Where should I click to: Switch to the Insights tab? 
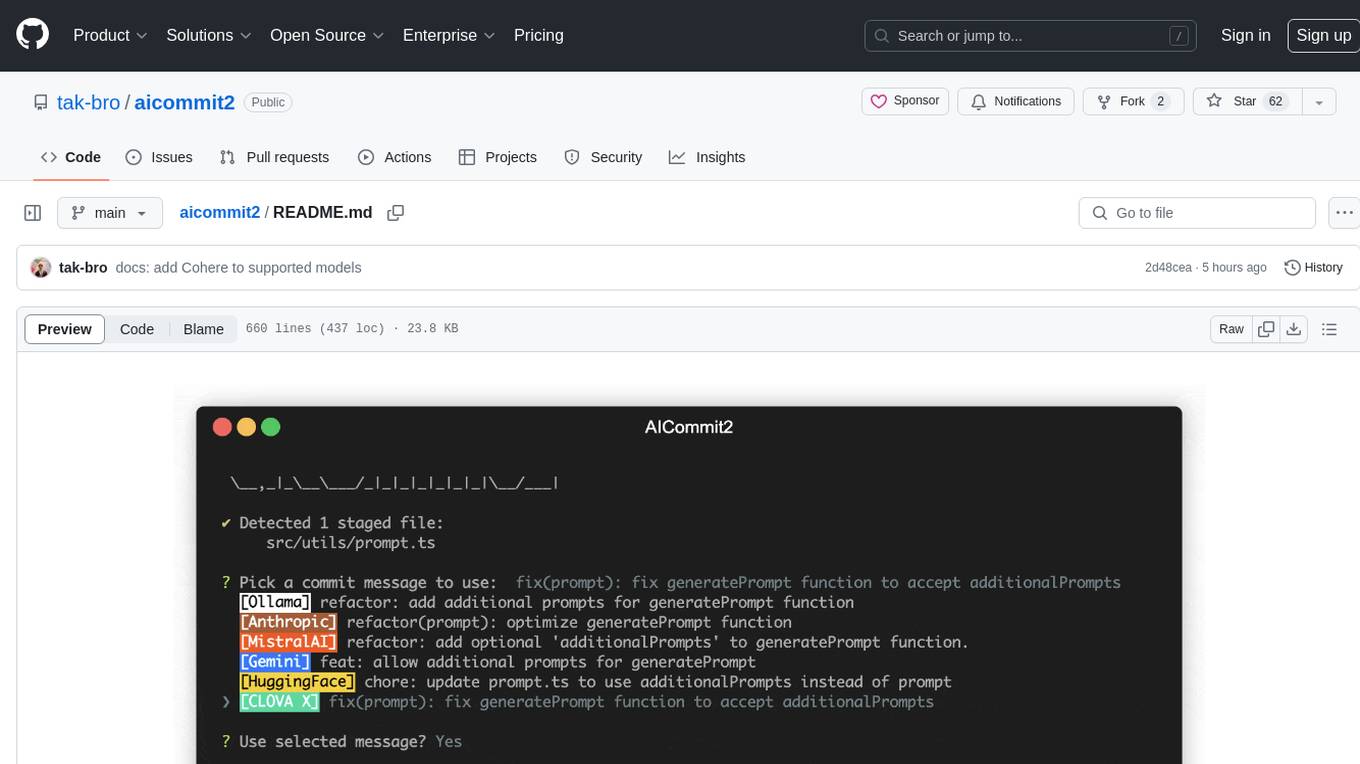[x=707, y=157]
